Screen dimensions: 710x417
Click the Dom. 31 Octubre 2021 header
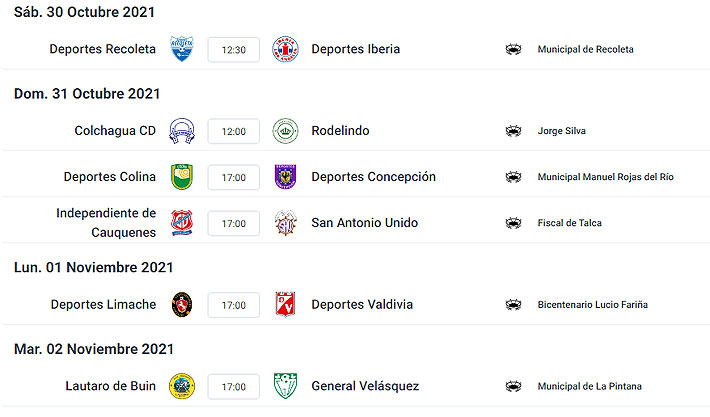pos(87,94)
